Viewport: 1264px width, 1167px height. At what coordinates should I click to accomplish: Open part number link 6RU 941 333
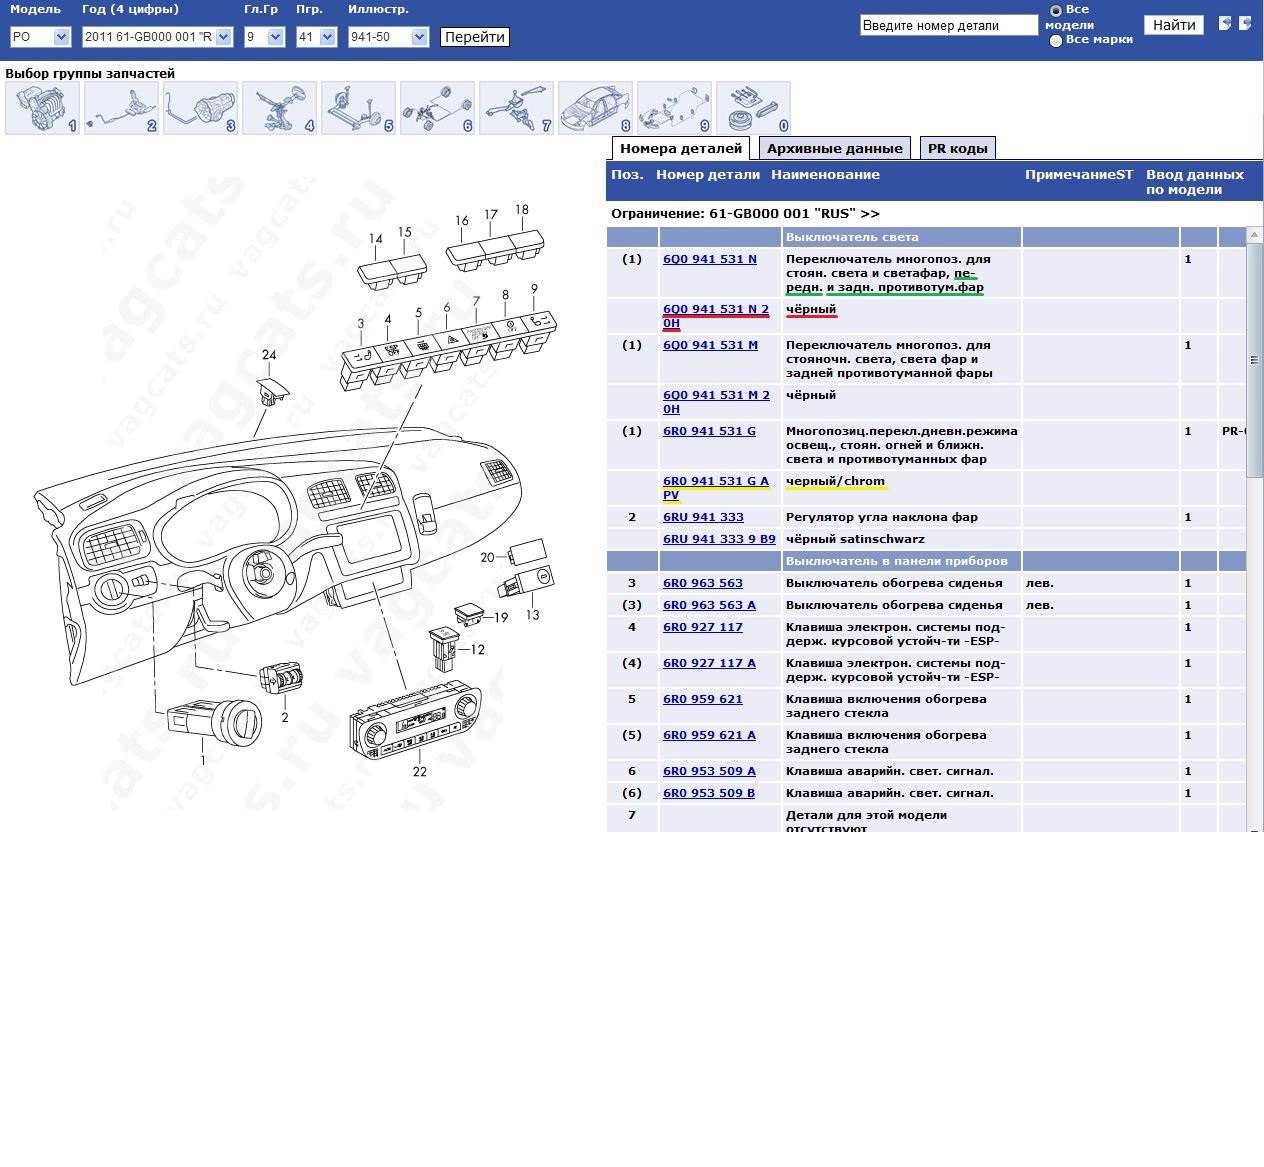pyautogui.click(x=703, y=517)
